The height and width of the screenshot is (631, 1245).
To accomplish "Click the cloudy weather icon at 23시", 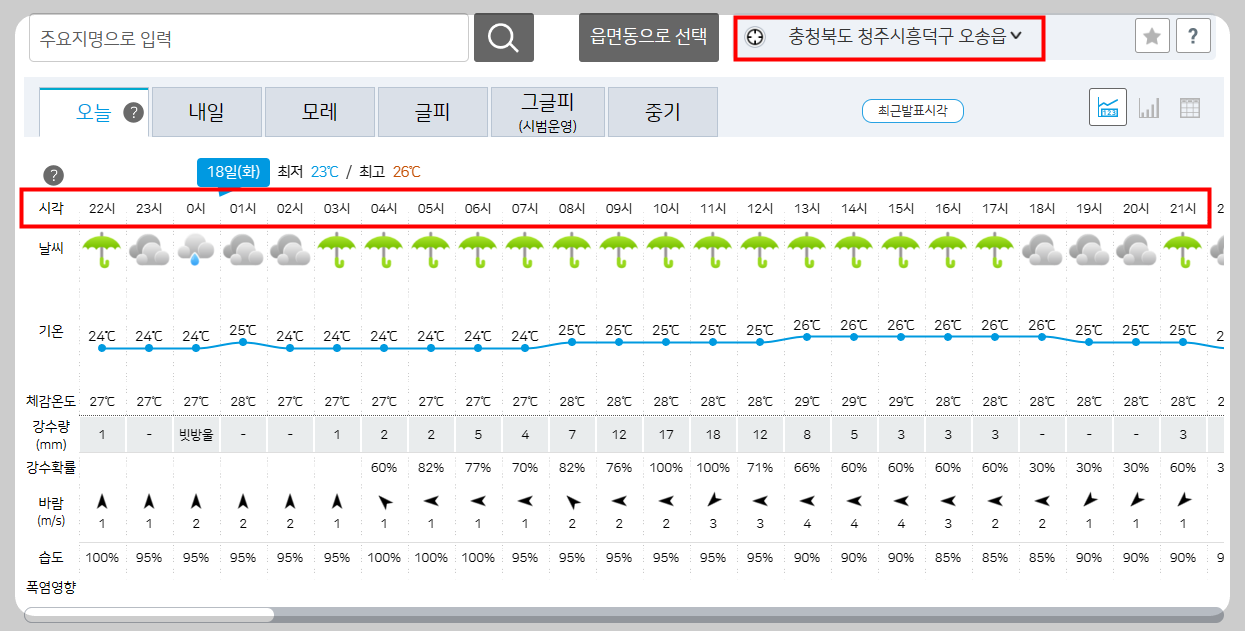I will coord(149,250).
